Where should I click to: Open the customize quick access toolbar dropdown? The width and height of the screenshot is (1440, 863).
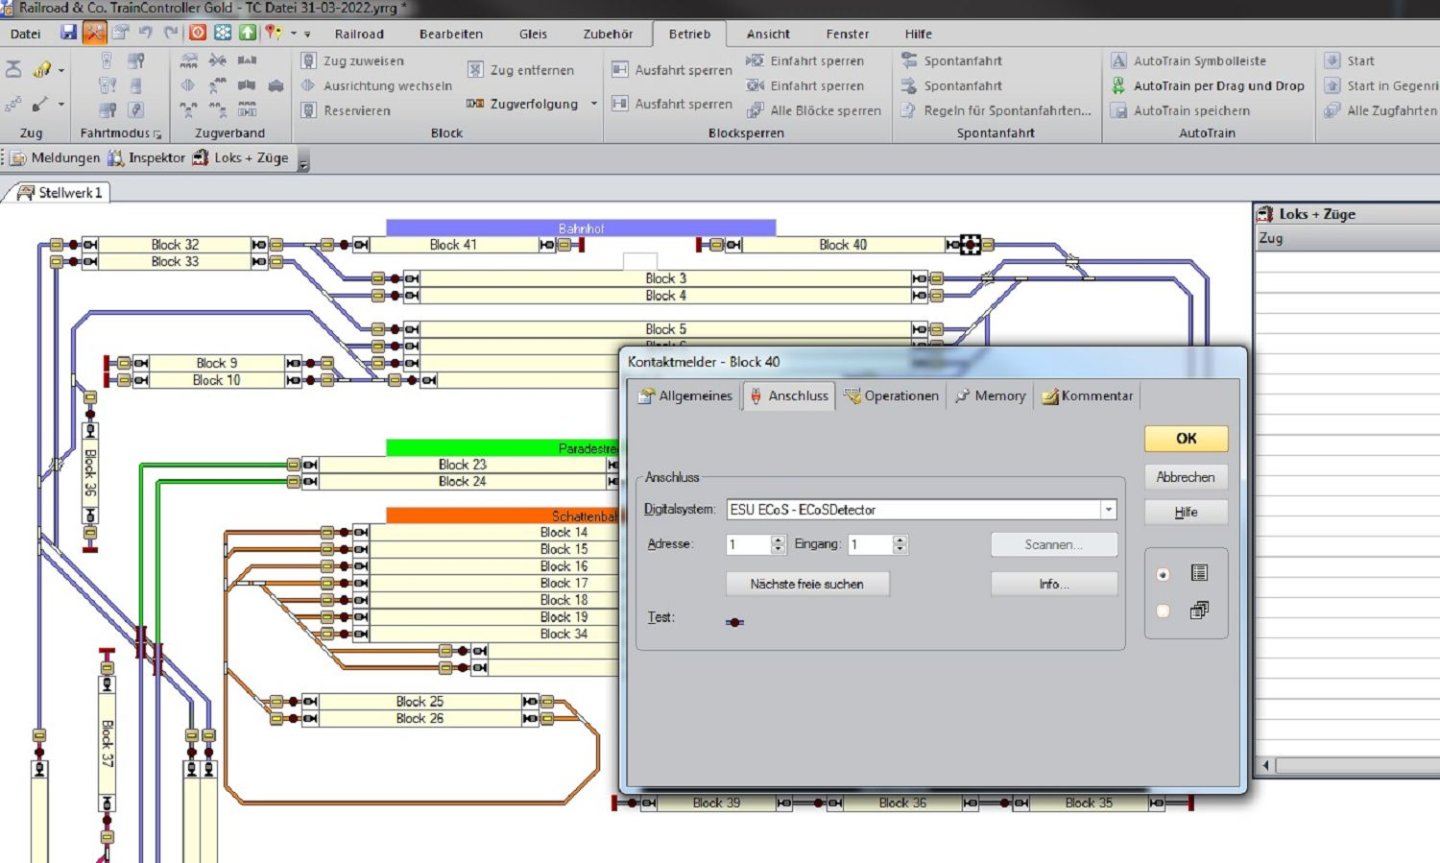(307, 34)
